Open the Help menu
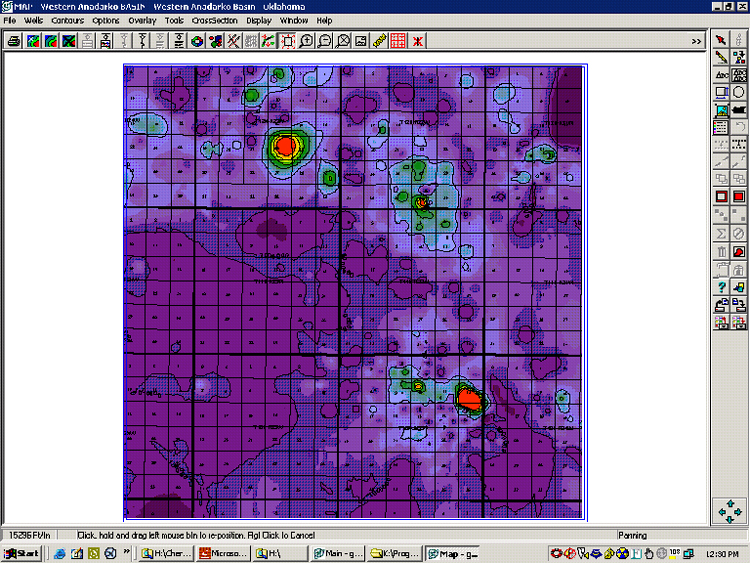Viewport: 750px width, 563px height. [x=324, y=21]
